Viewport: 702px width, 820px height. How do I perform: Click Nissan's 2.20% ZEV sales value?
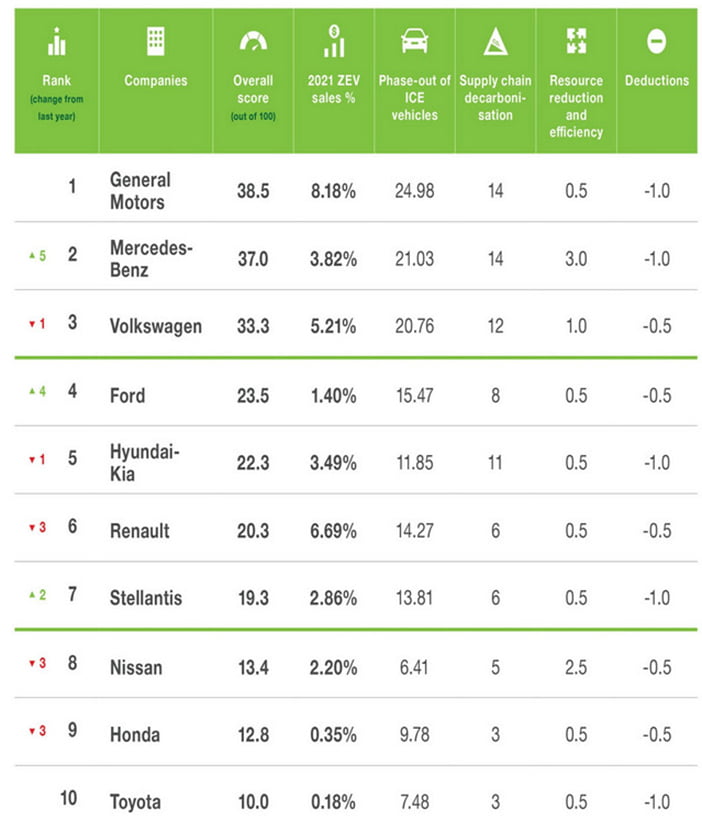(x=333, y=667)
